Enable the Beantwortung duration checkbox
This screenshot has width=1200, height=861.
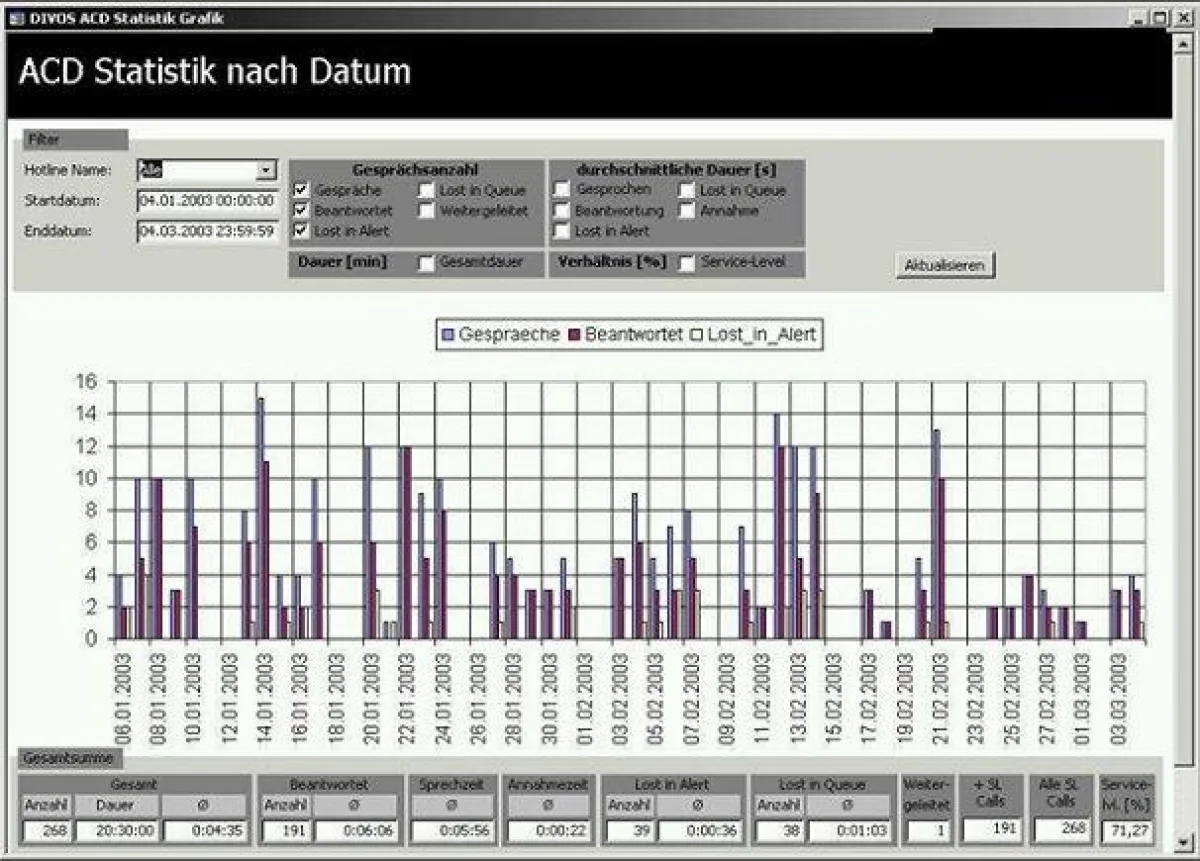point(562,211)
